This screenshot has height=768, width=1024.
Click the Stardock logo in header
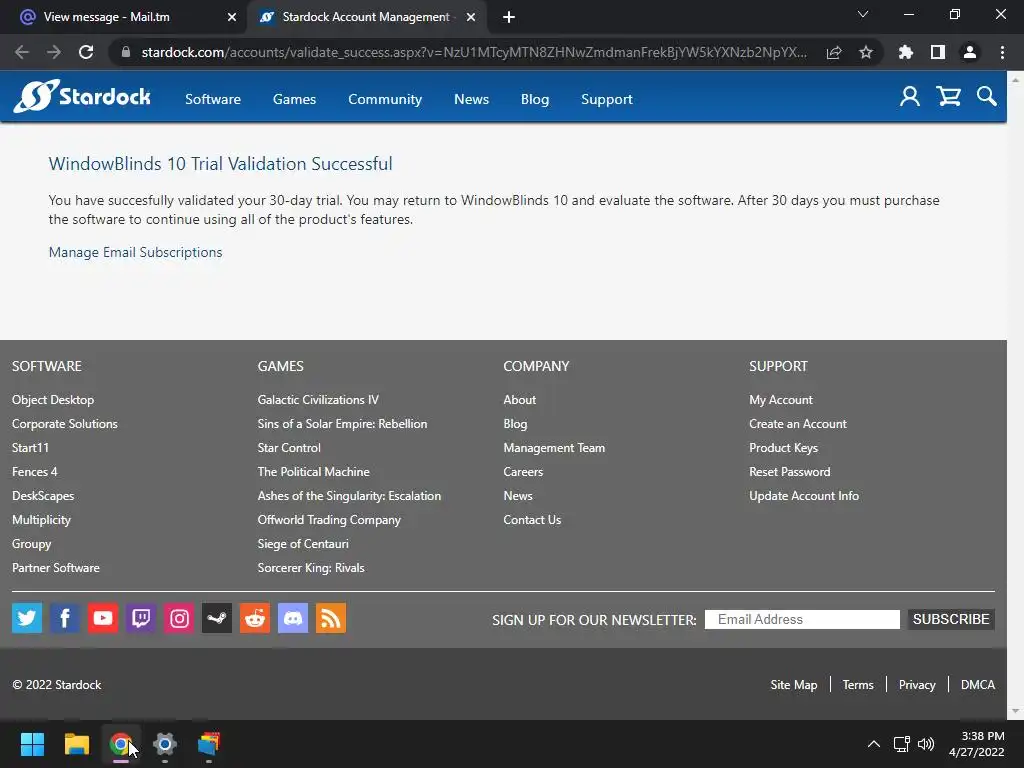82,97
